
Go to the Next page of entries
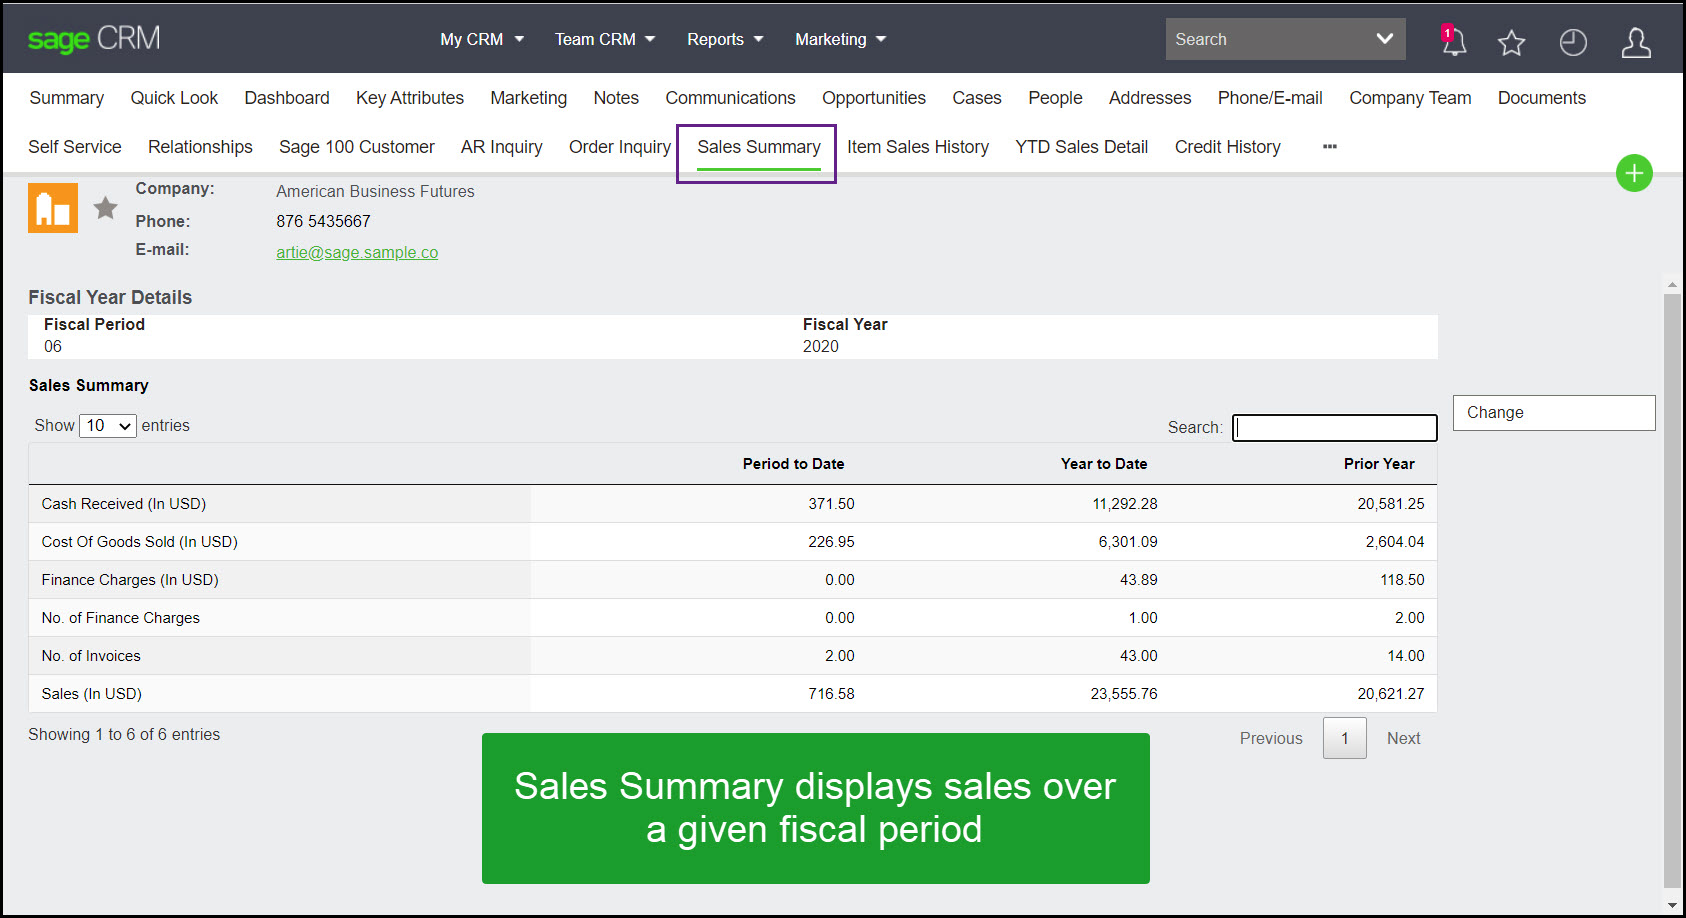pyautogui.click(x=1403, y=738)
